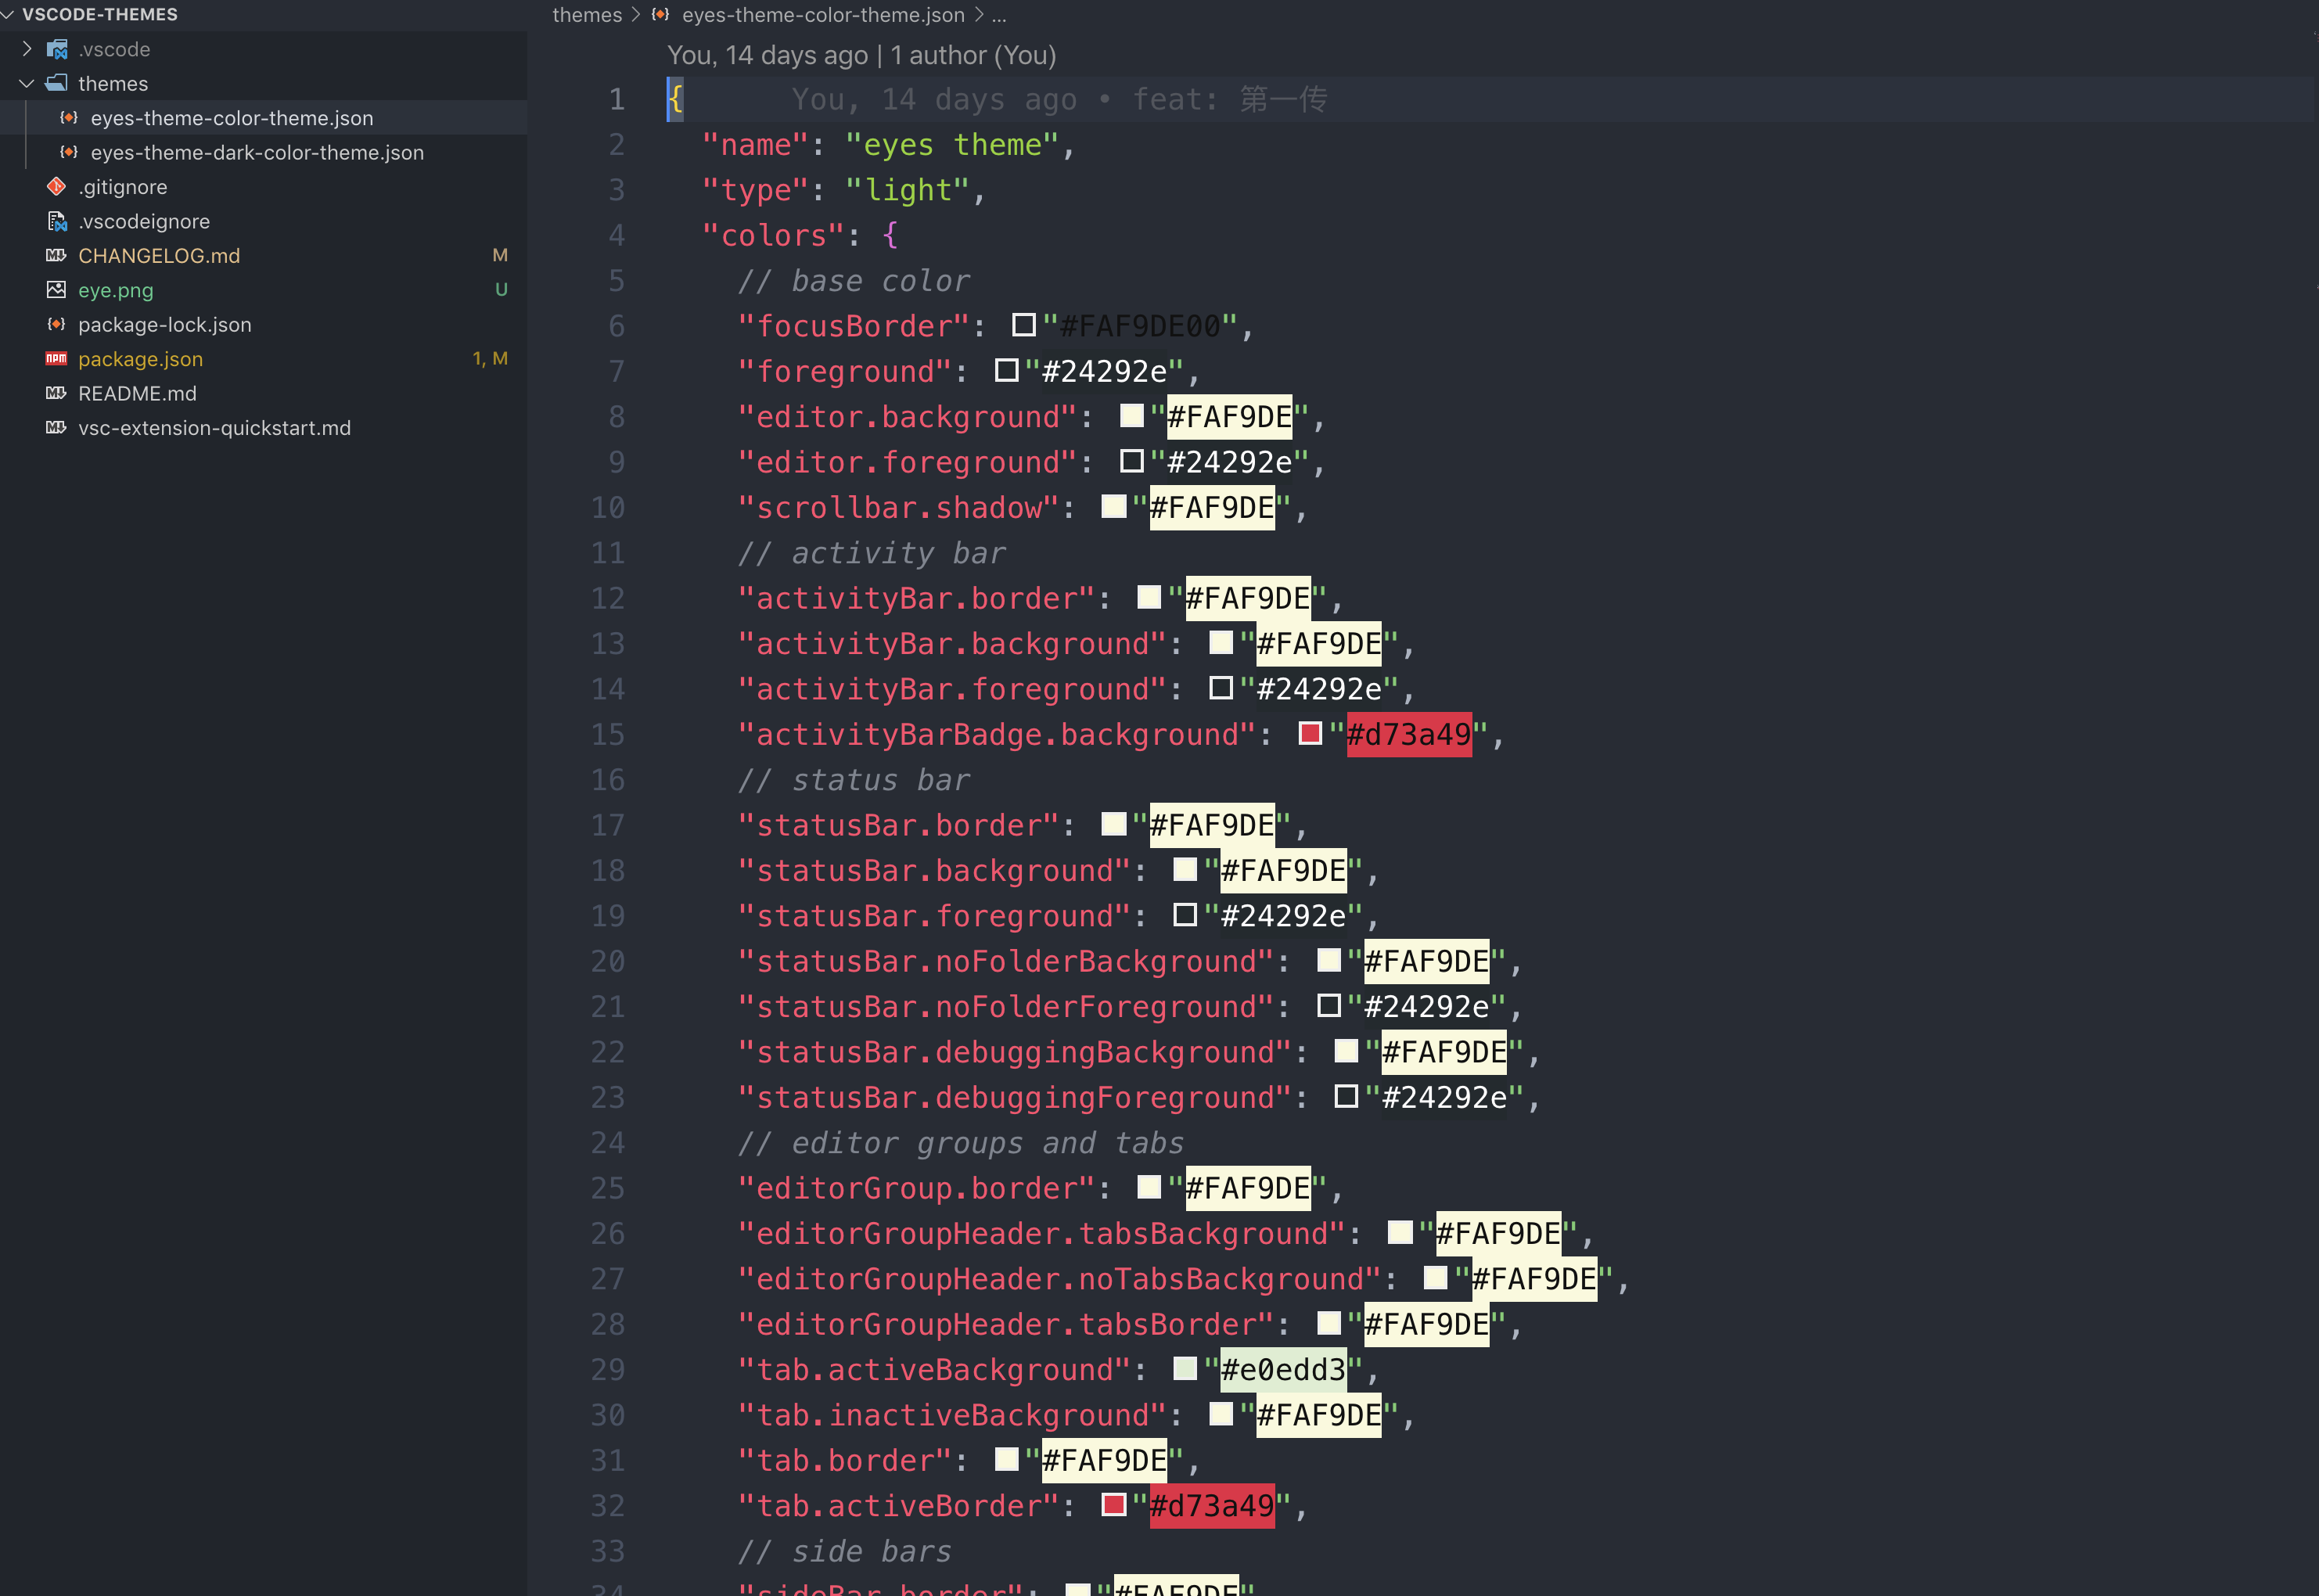Click the package.json npm icon
2319x1596 pixels.
(x=57, y=359)
